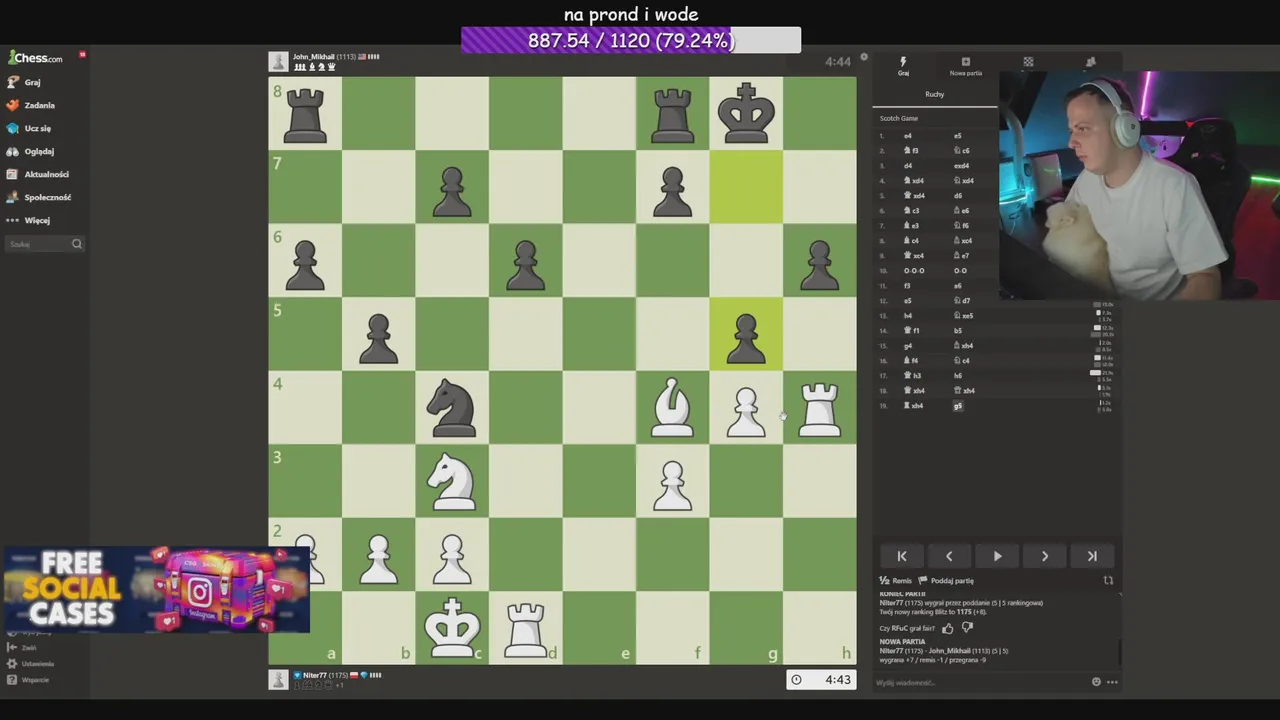Go to first move
Viewport: 1280px width, 720px height.
click(902, 556)
